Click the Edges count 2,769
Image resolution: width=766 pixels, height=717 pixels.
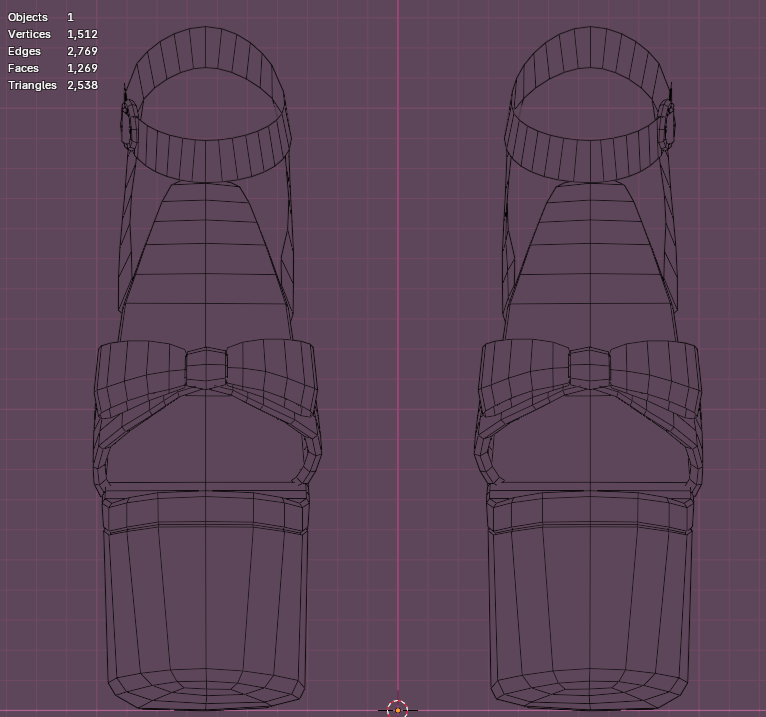83,51
